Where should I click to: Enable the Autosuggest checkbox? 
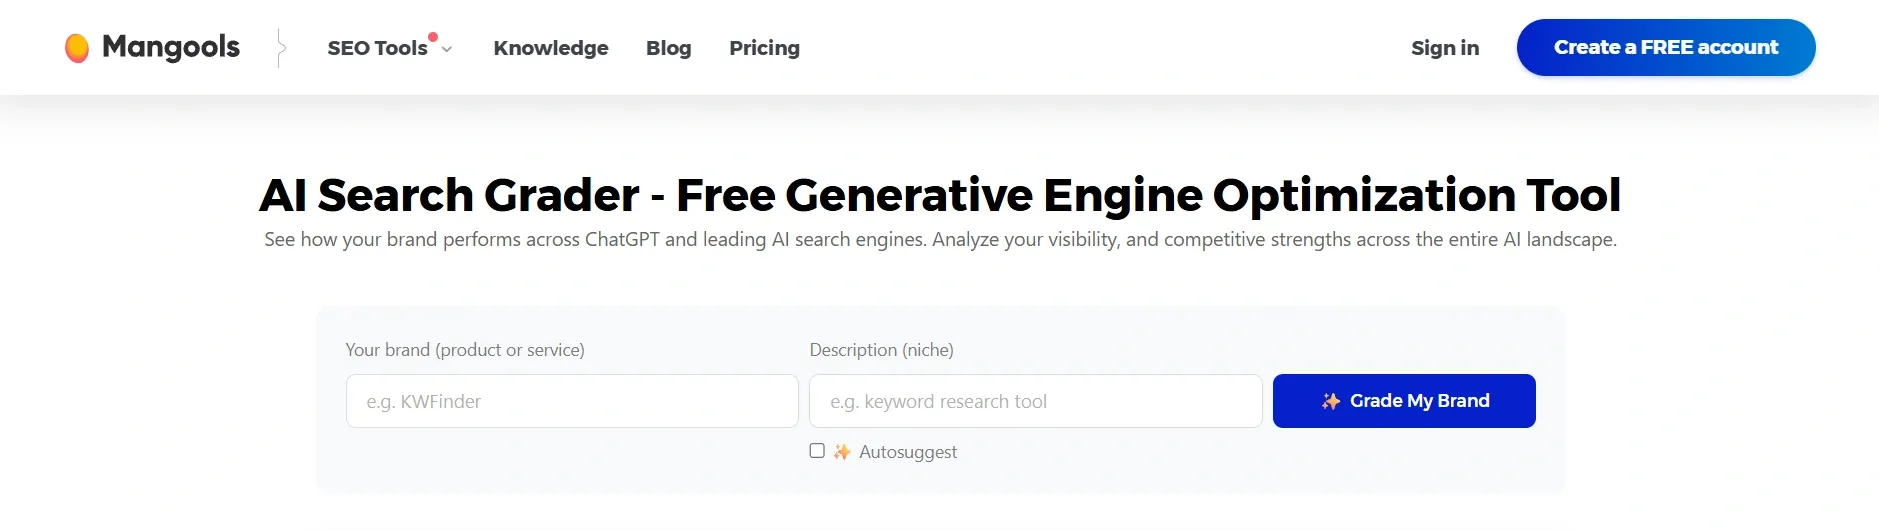pyautogui.click(x=817, y=451)
